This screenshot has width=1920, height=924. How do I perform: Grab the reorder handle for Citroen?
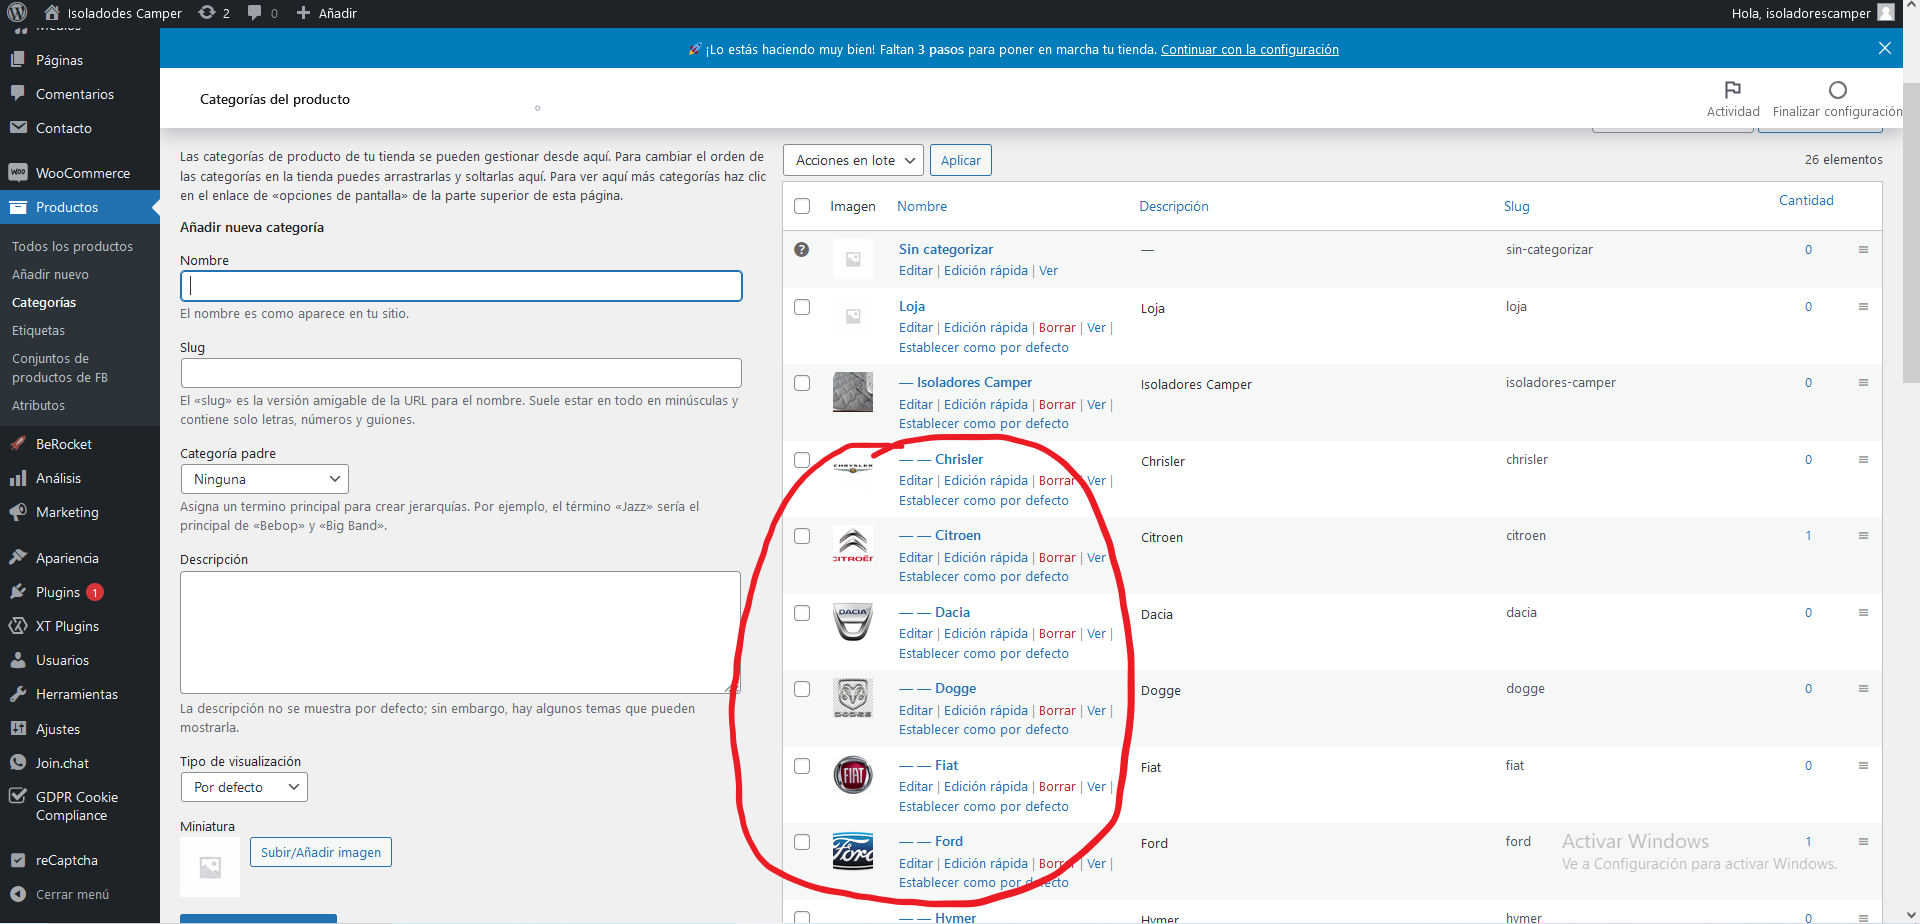pyautogui.click(x=1863, y=536)
